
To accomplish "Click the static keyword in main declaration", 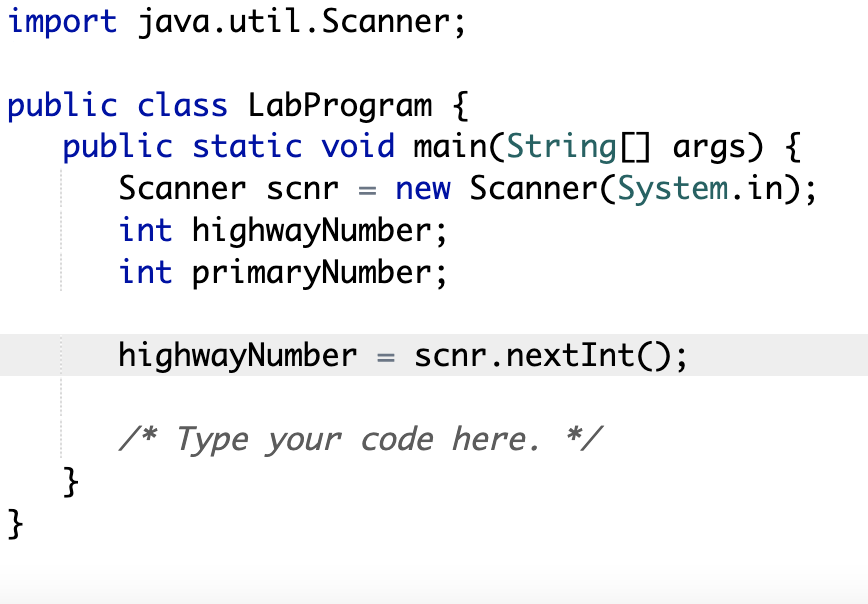I will pos(245,146).
